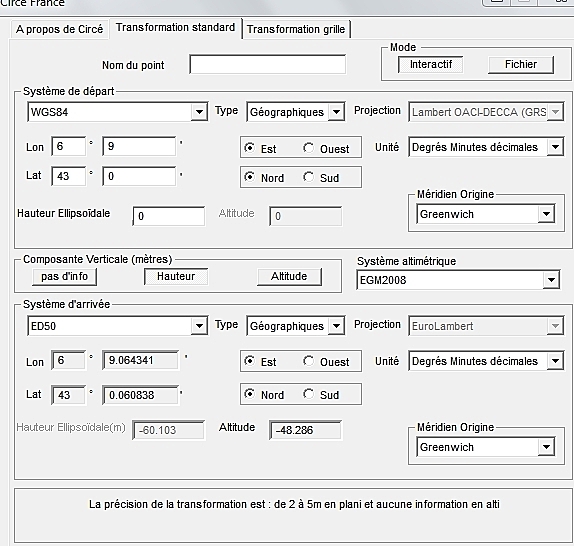Choose 'pas d'info' vertical component

64,276
